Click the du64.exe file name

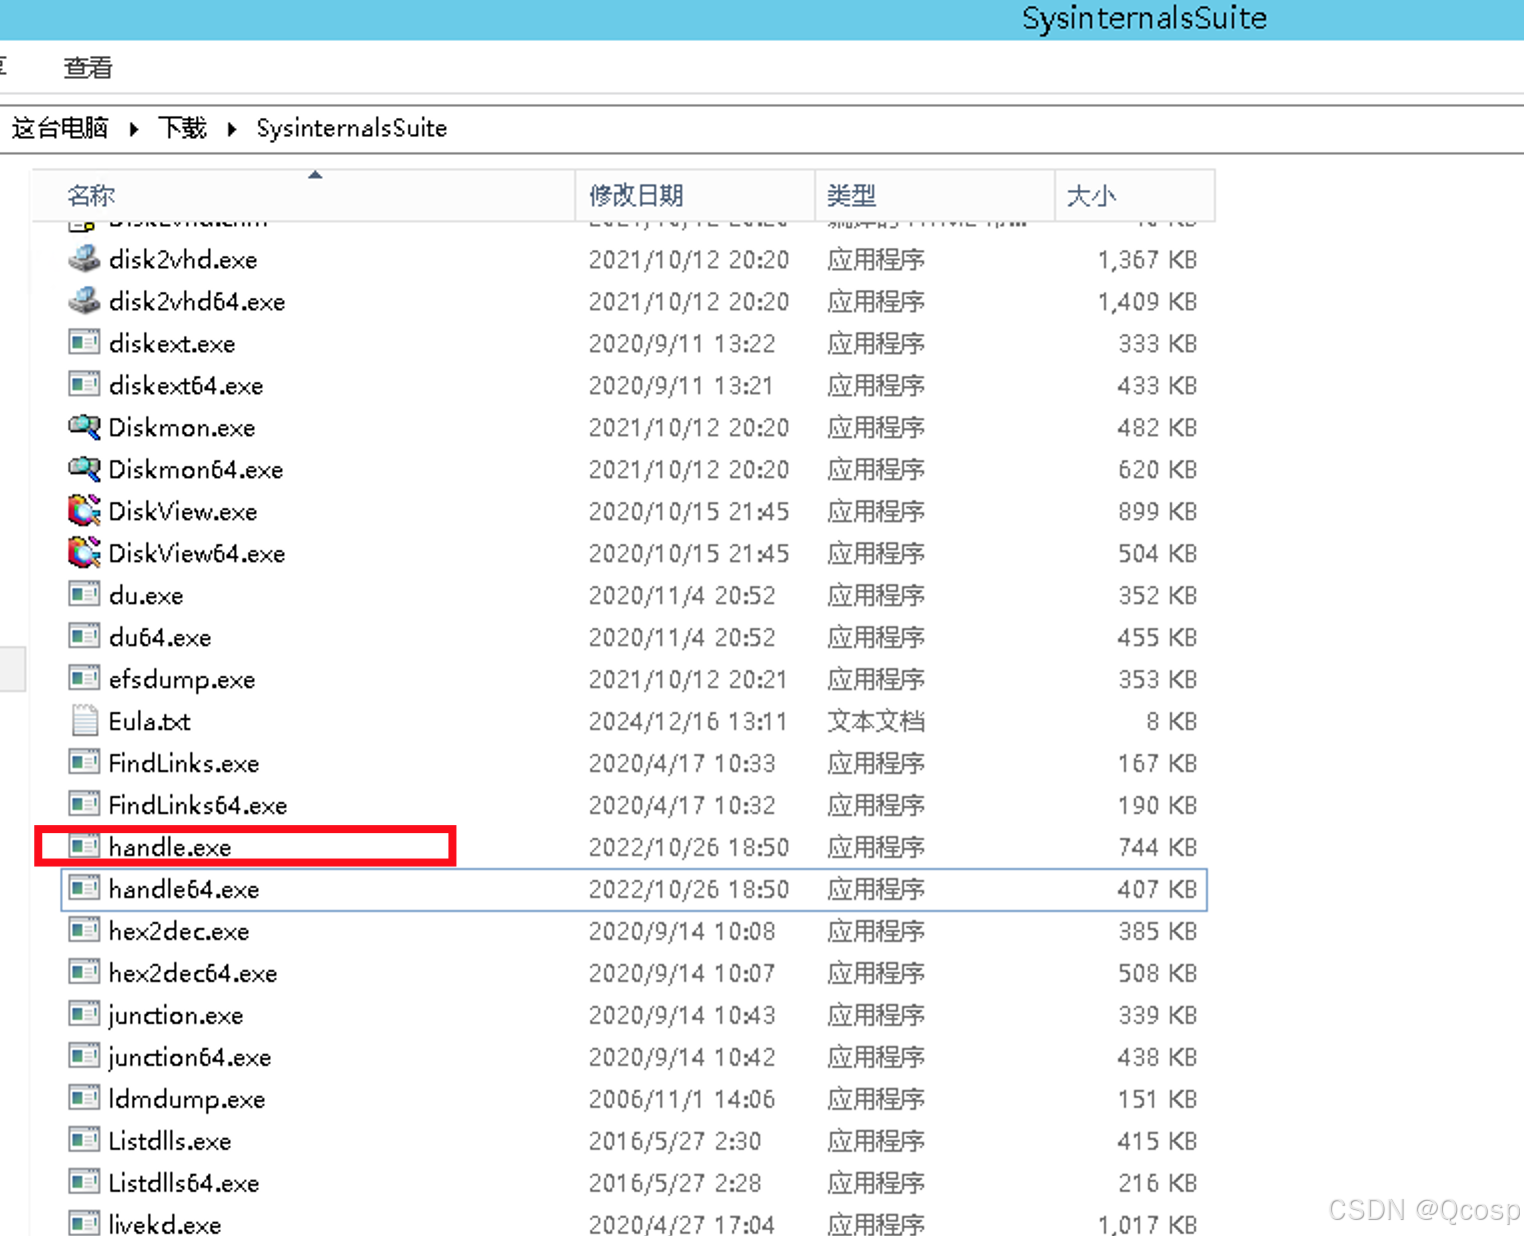point(160,637)
